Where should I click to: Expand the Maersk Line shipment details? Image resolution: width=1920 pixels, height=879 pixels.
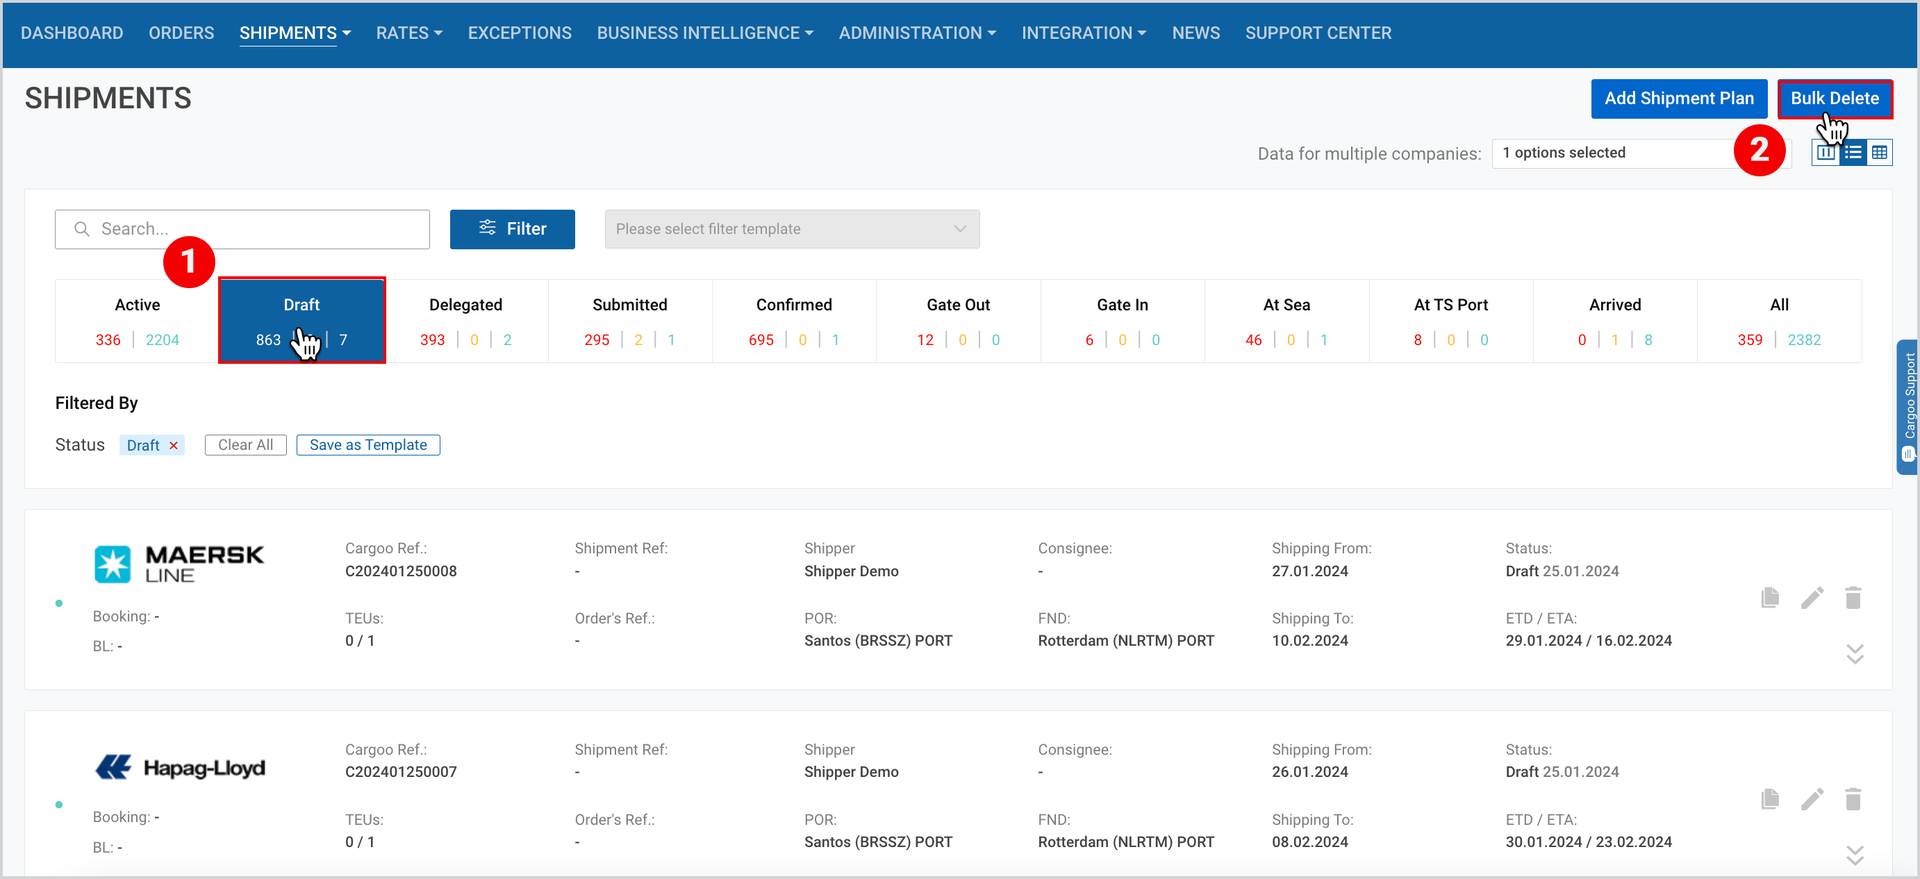click(1855, 654)
